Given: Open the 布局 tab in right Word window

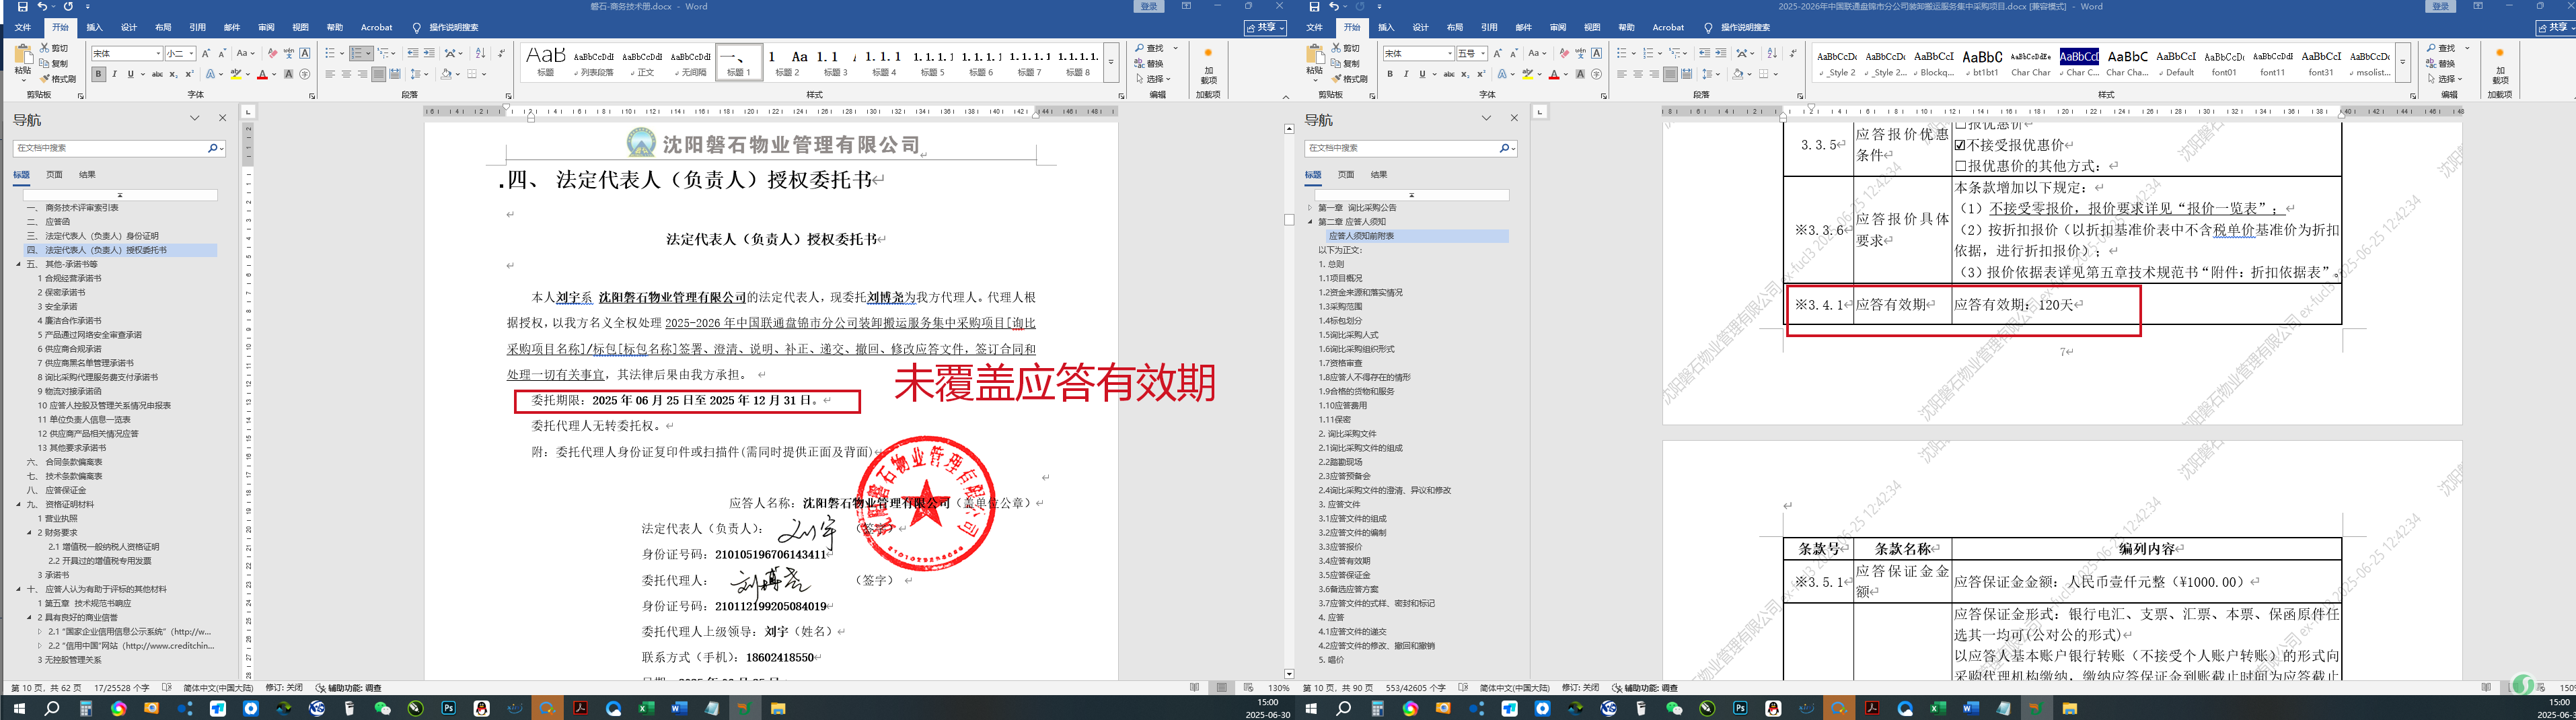Looking at the screenshot, I should [1455, 27].
